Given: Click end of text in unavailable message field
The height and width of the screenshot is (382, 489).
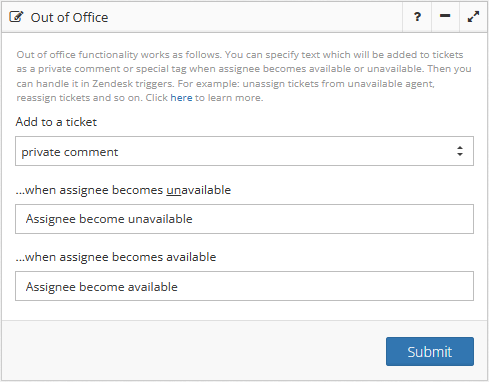Looking at the screenshot, I should (x=193, y=219).
